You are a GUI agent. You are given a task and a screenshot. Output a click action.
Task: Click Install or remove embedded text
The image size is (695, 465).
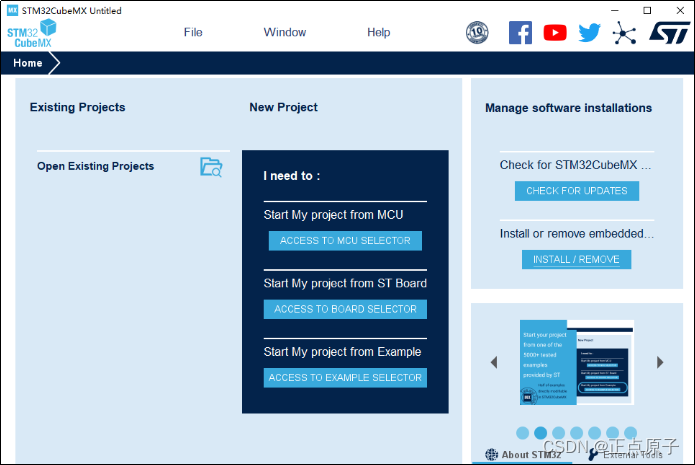pyautogui.click(x=577, y=234)
